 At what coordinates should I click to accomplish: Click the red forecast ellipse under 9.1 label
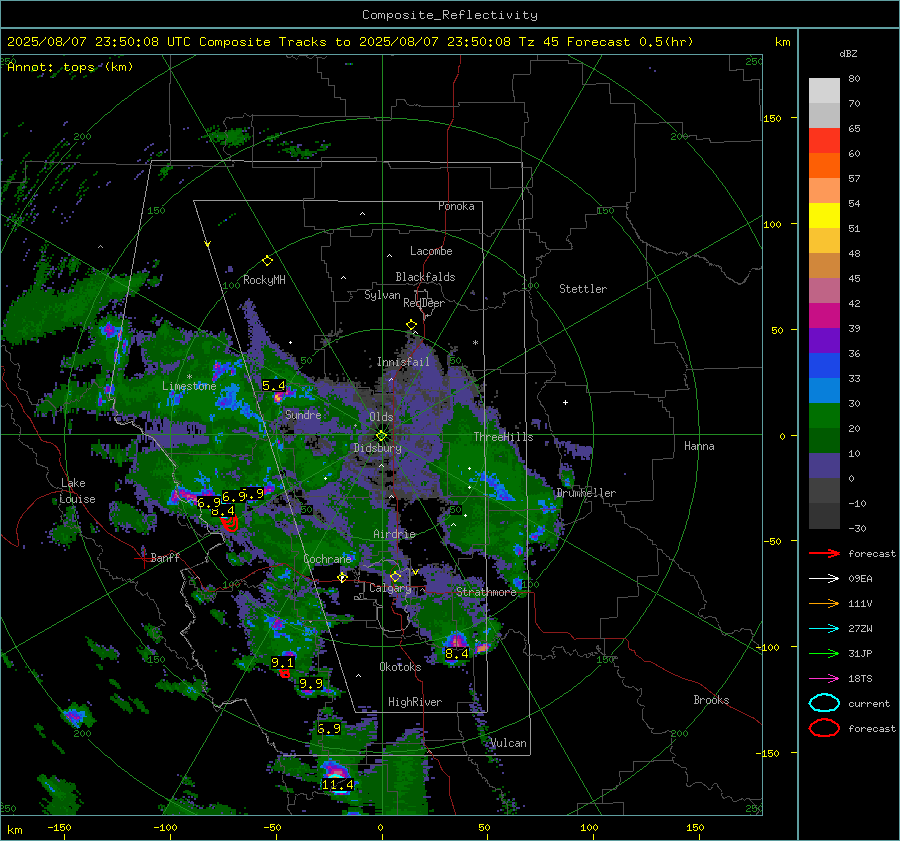click(x=285, y=673)
